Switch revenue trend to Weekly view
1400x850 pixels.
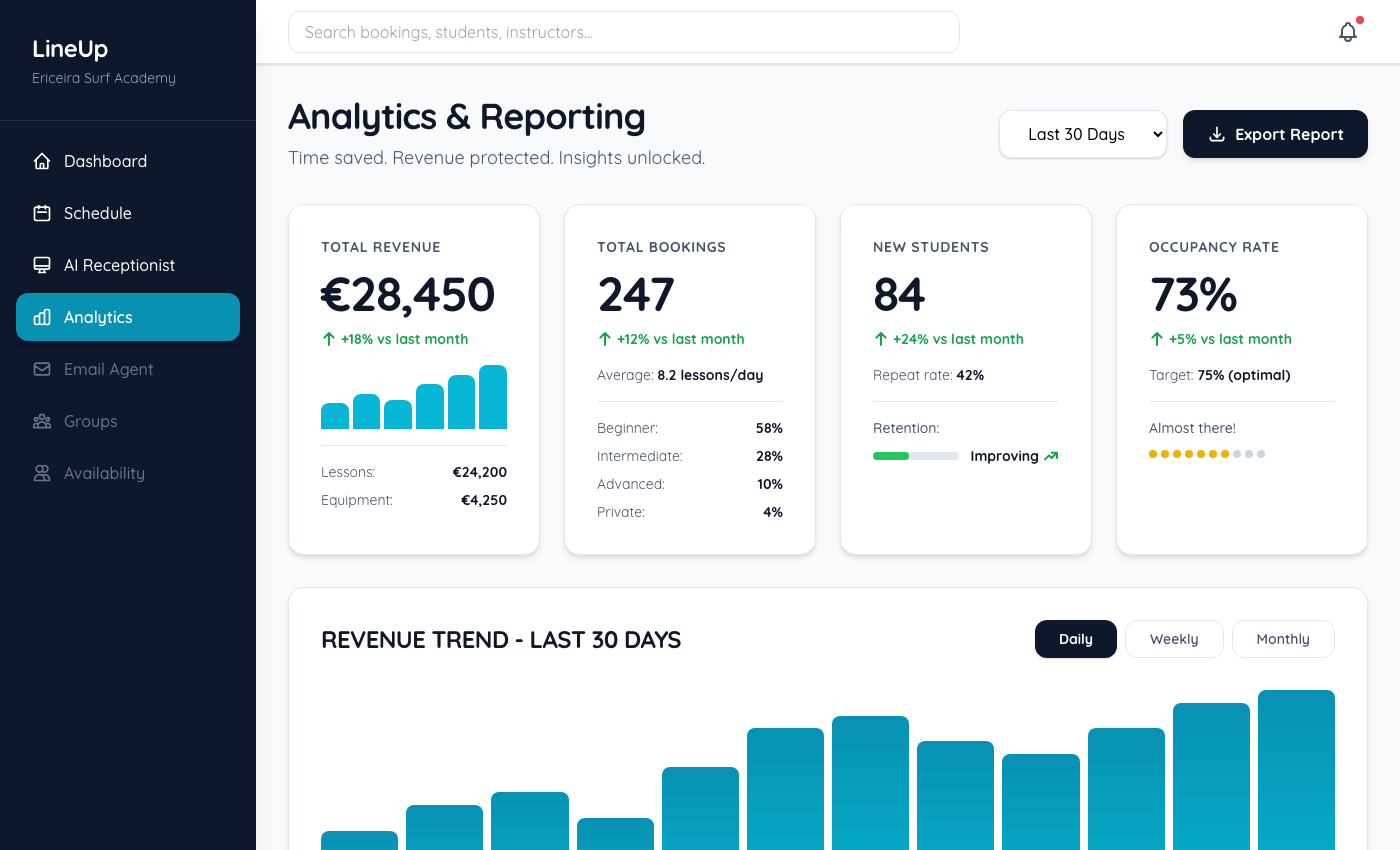(1174, 638)
